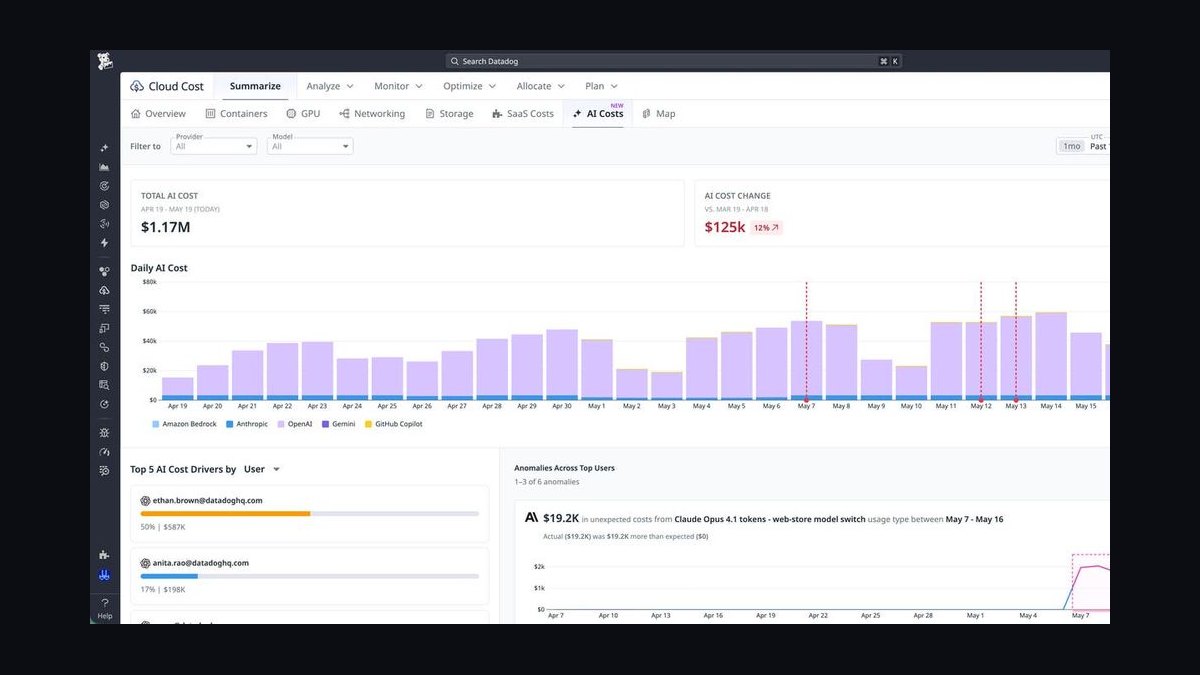Click the Cloud Cost title
Image resolution: width=1200 pixels, height=675 pixels.
176,86
